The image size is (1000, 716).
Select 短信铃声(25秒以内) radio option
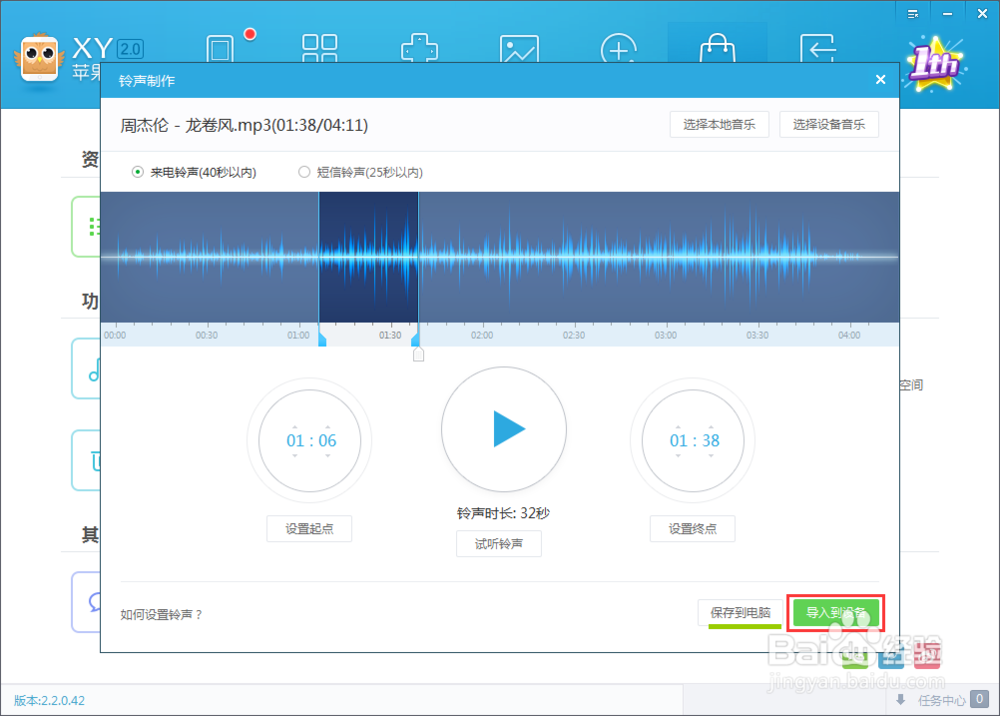tap(304, 172)
